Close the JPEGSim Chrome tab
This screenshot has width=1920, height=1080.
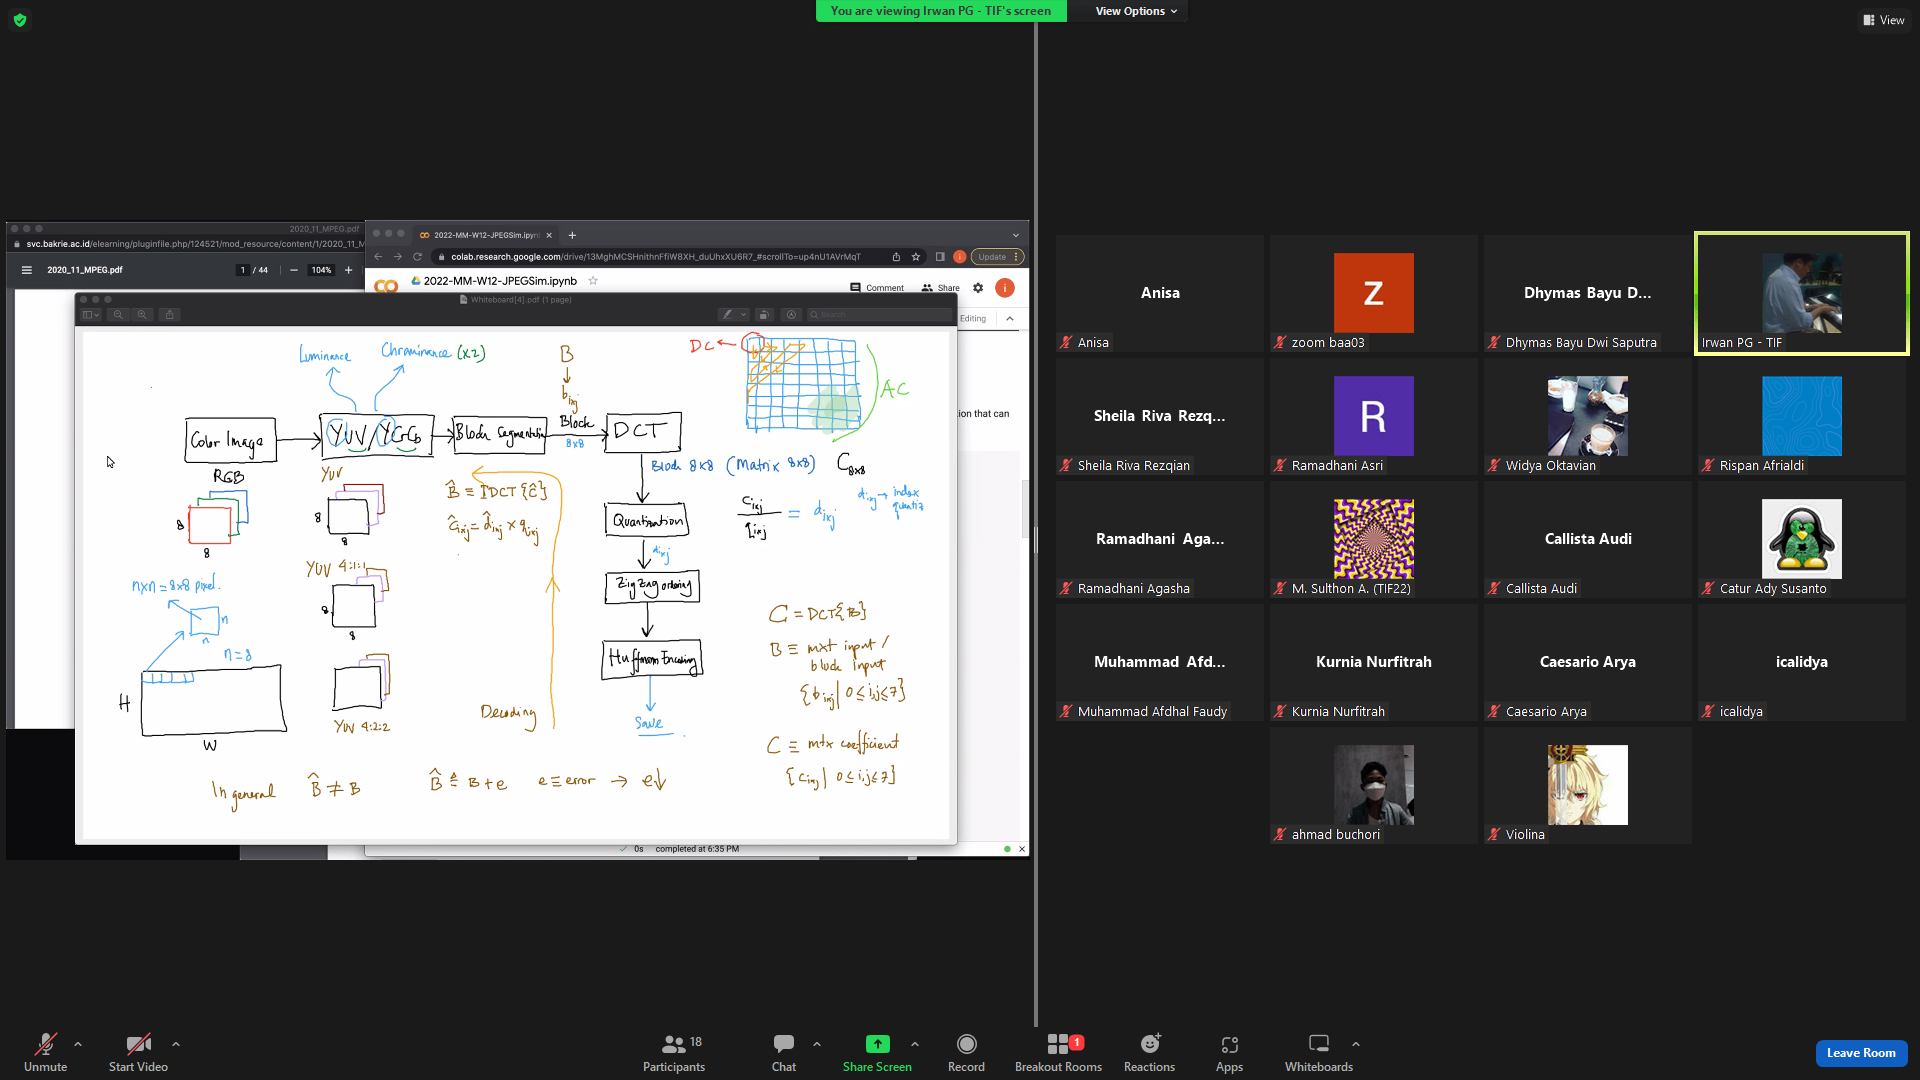549,235
